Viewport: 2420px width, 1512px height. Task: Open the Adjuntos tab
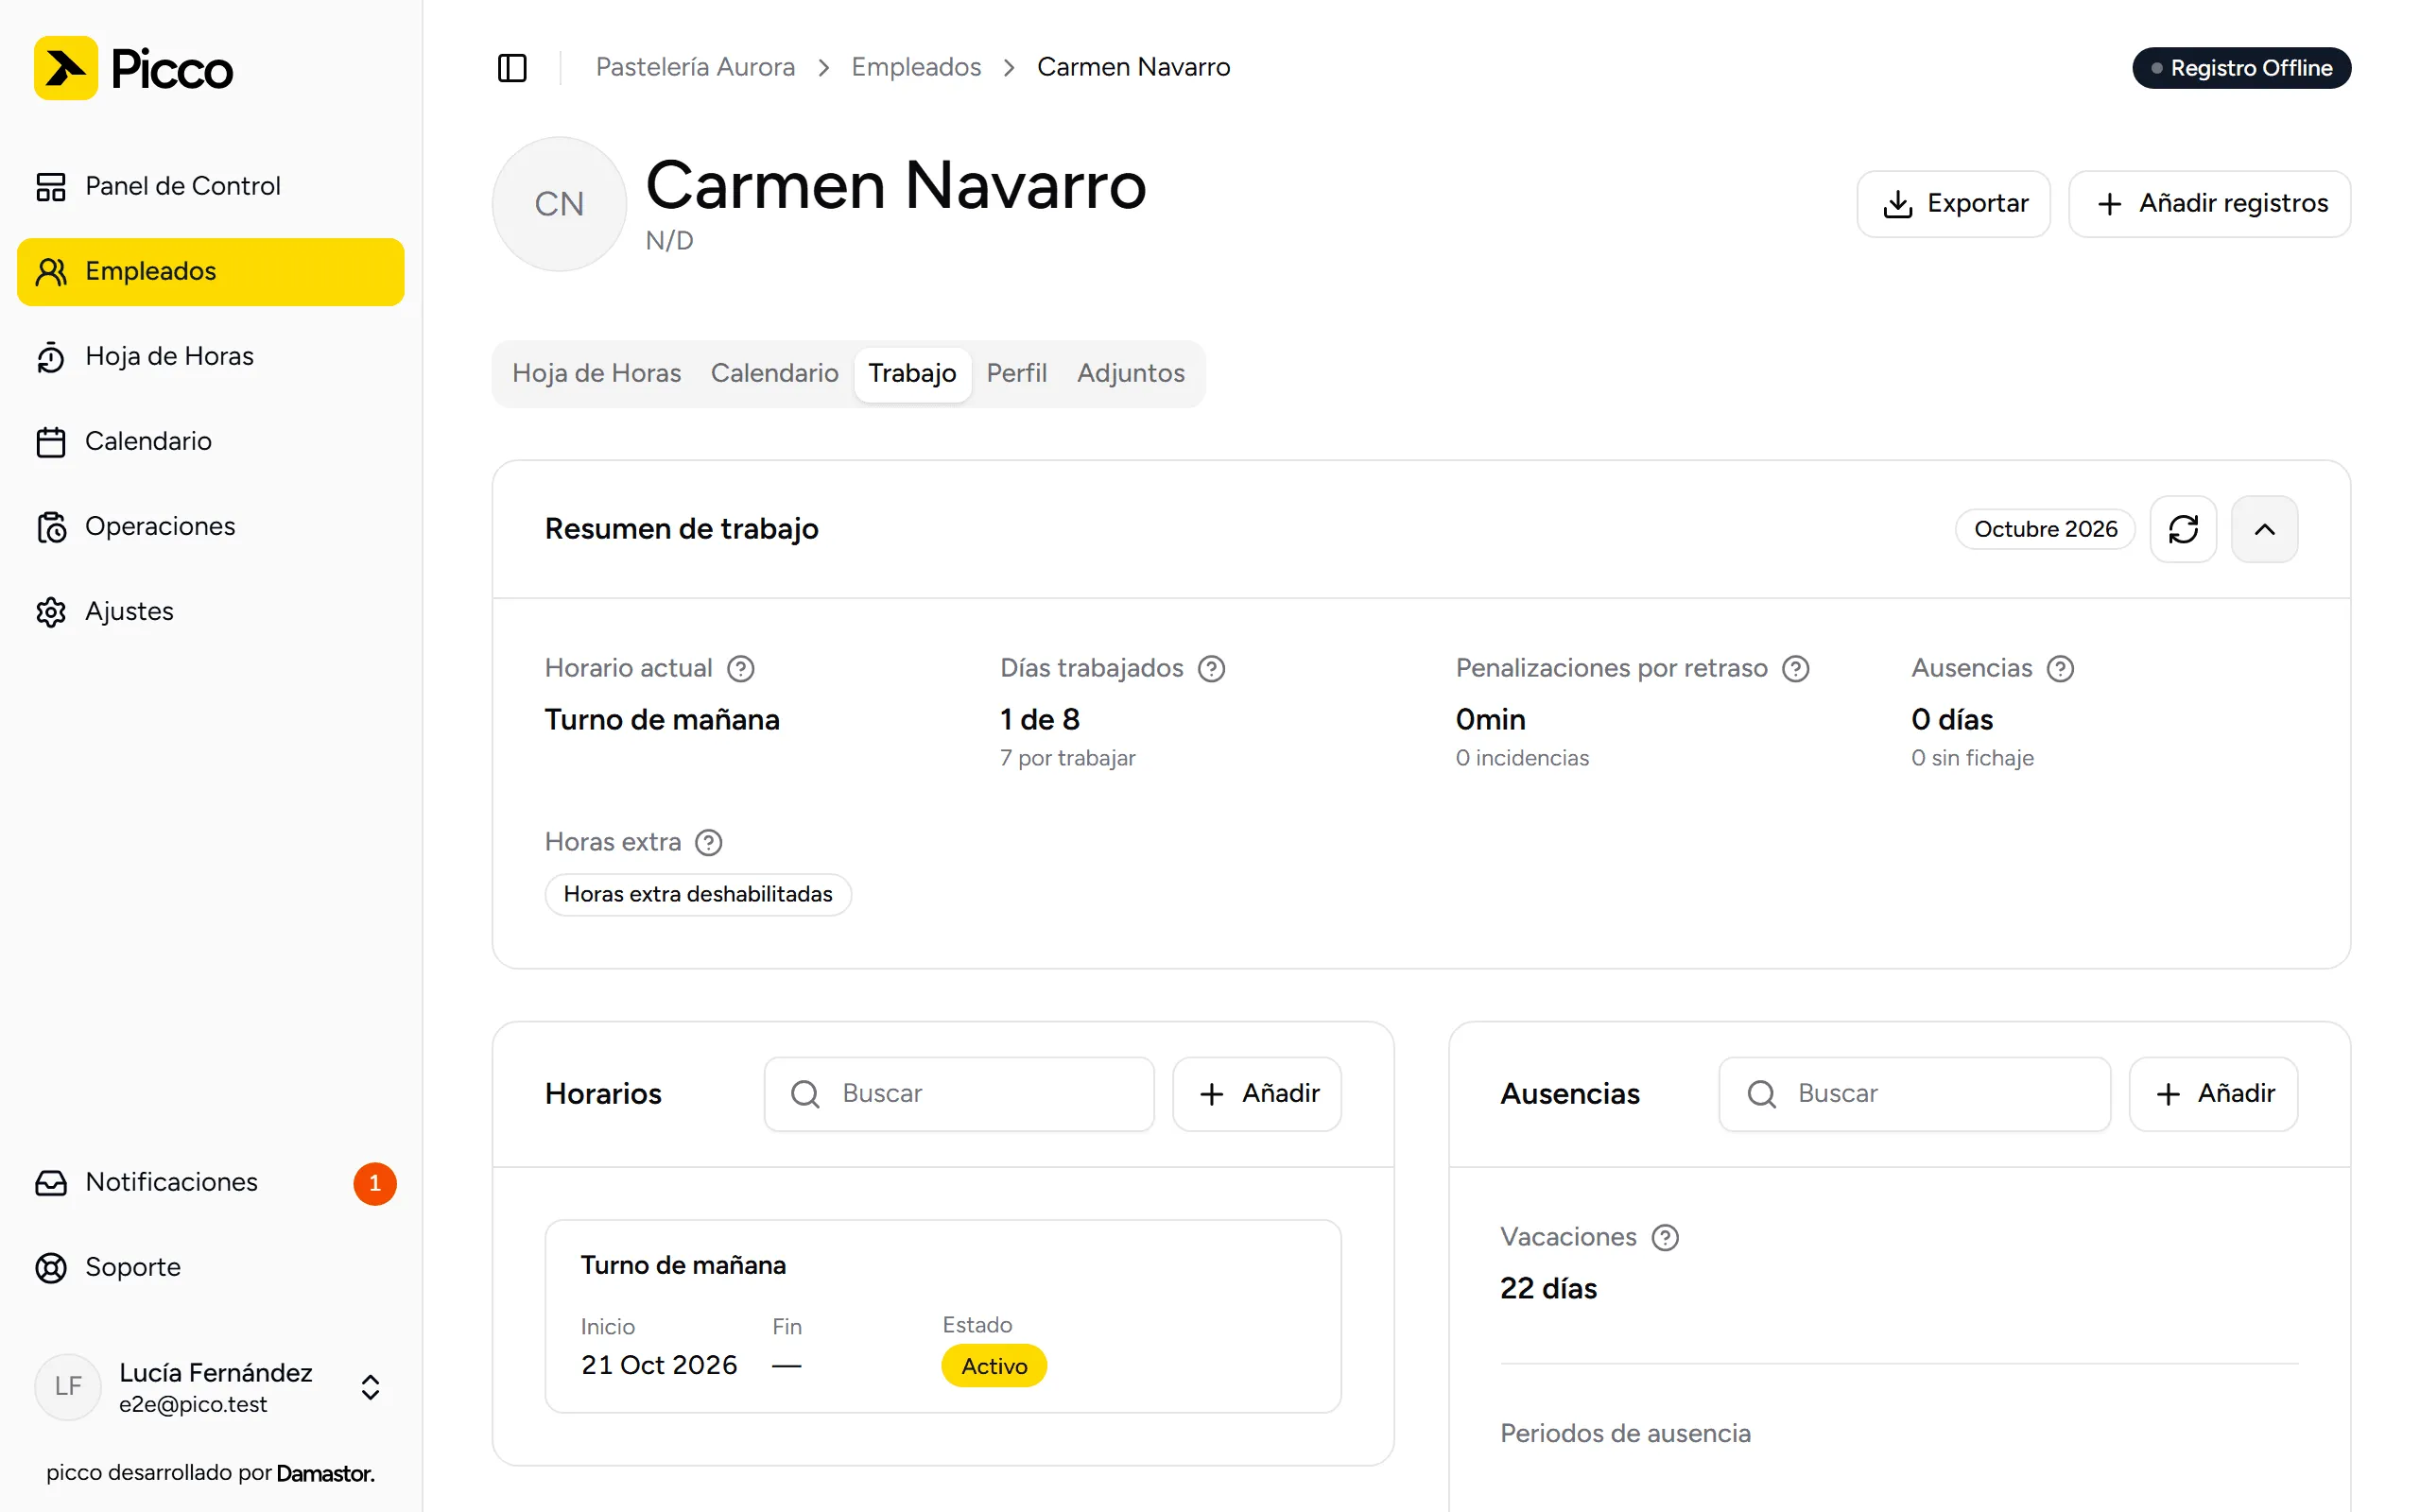coord(1130,373)
